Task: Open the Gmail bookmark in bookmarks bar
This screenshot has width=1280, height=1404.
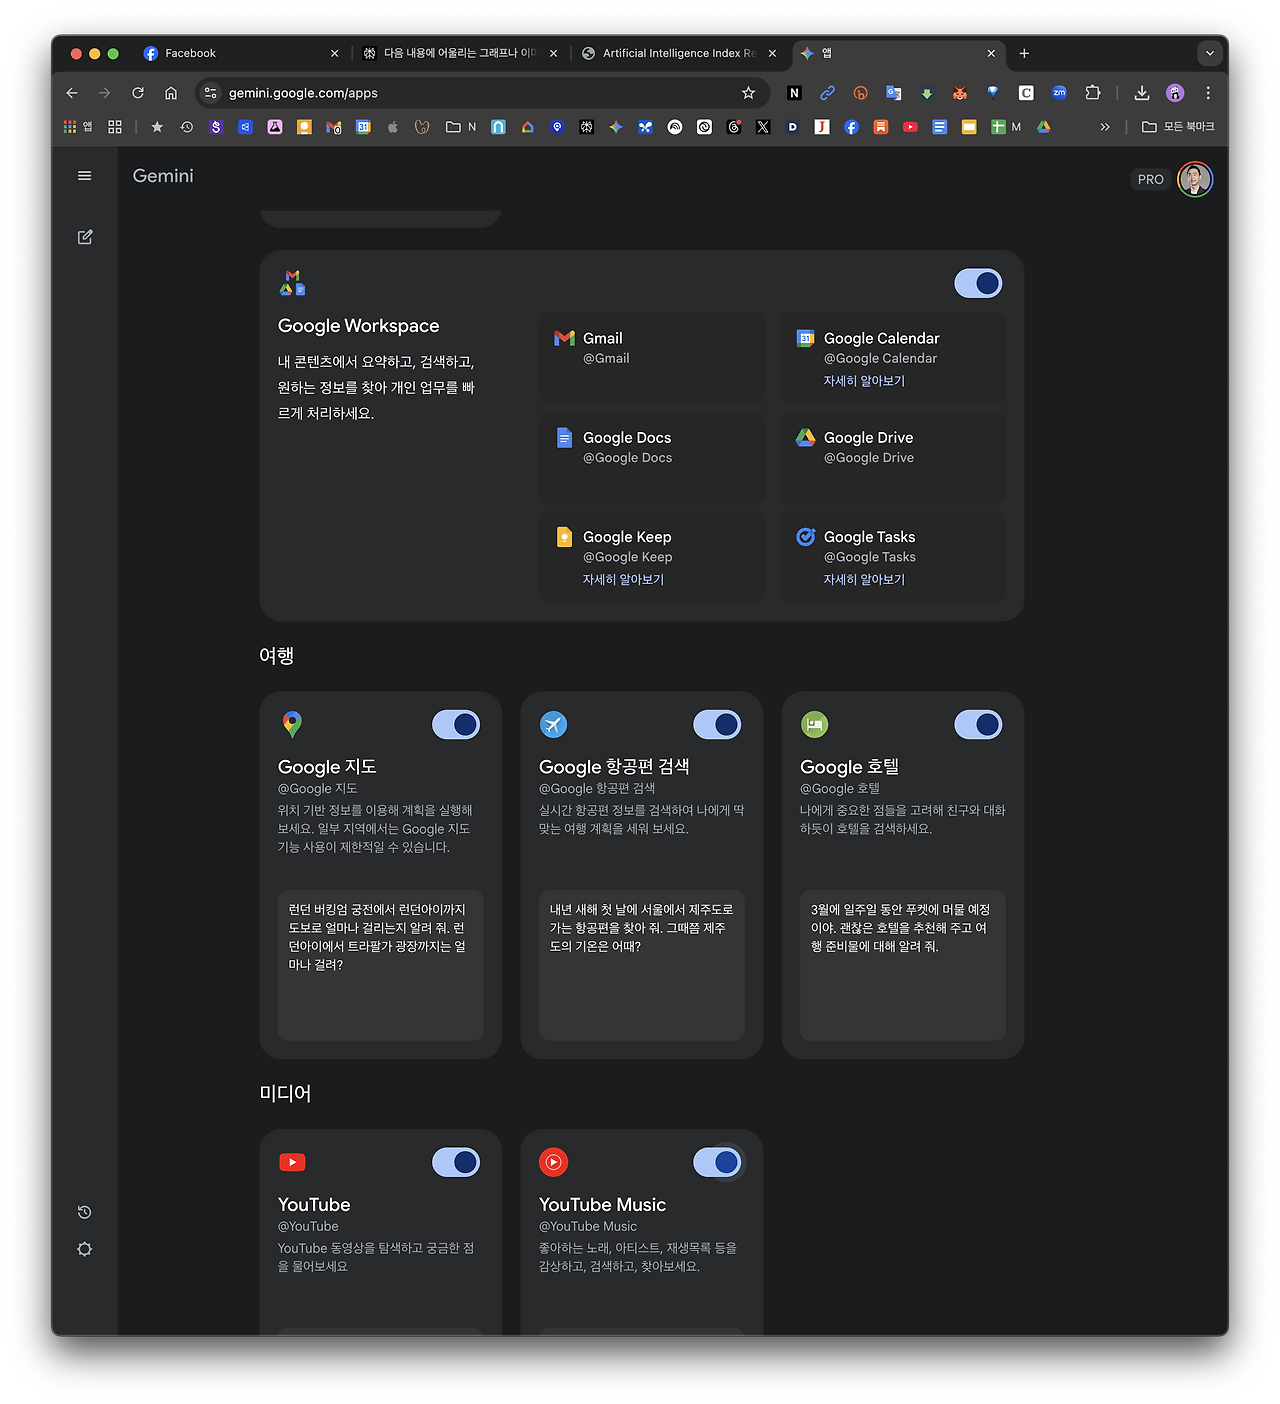Action: tap(334, 127)
